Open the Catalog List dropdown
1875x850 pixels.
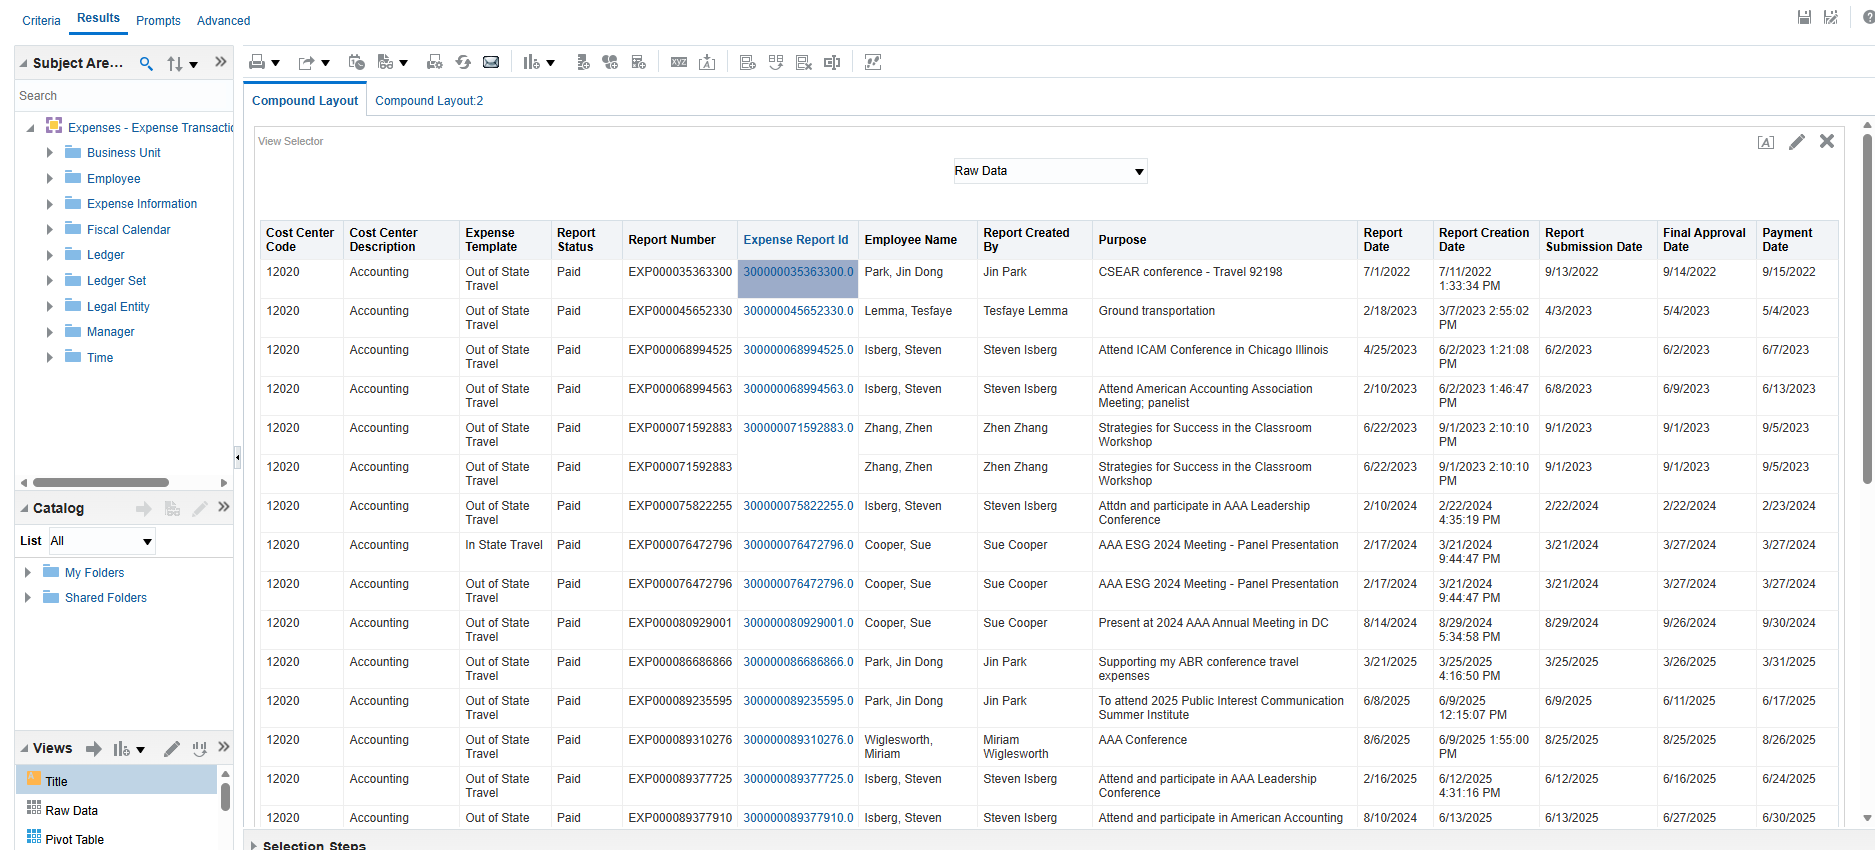click(x=147, y=542)
